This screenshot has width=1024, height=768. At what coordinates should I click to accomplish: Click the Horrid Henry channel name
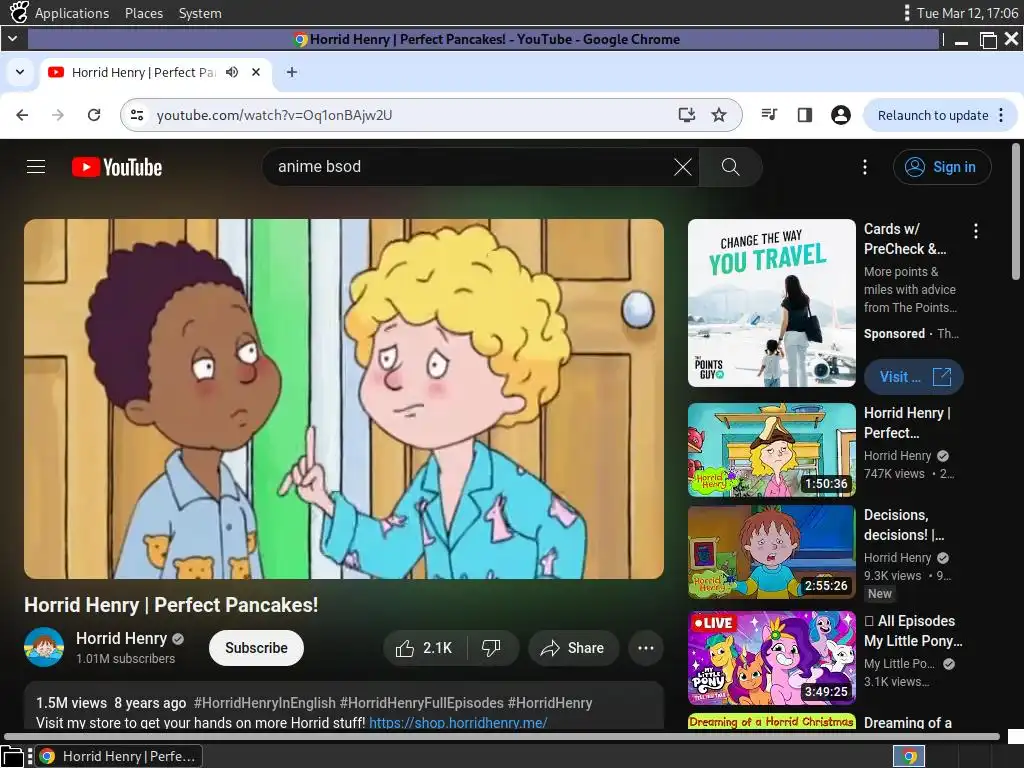coord(121,638)
